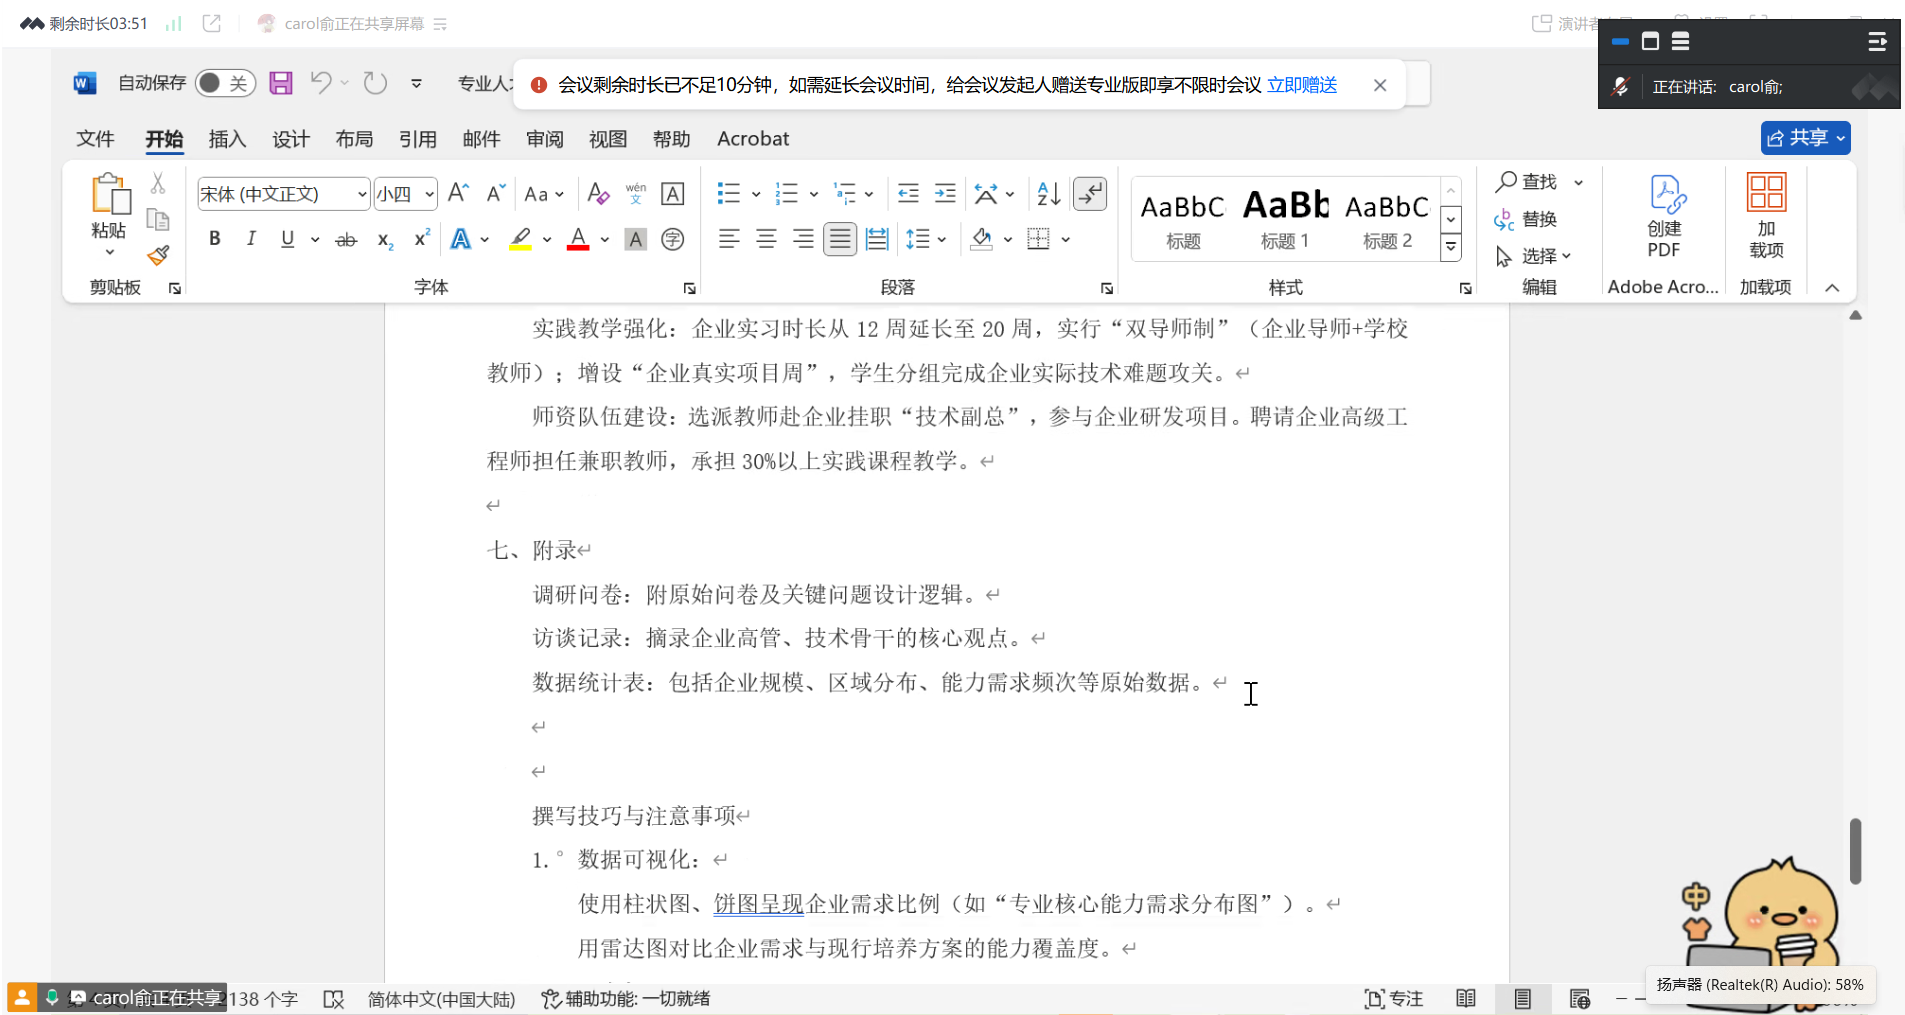Screen dimensions: 1905x1015
Task: Expand the styles gallery list
Action: (x=1450, y=247)
